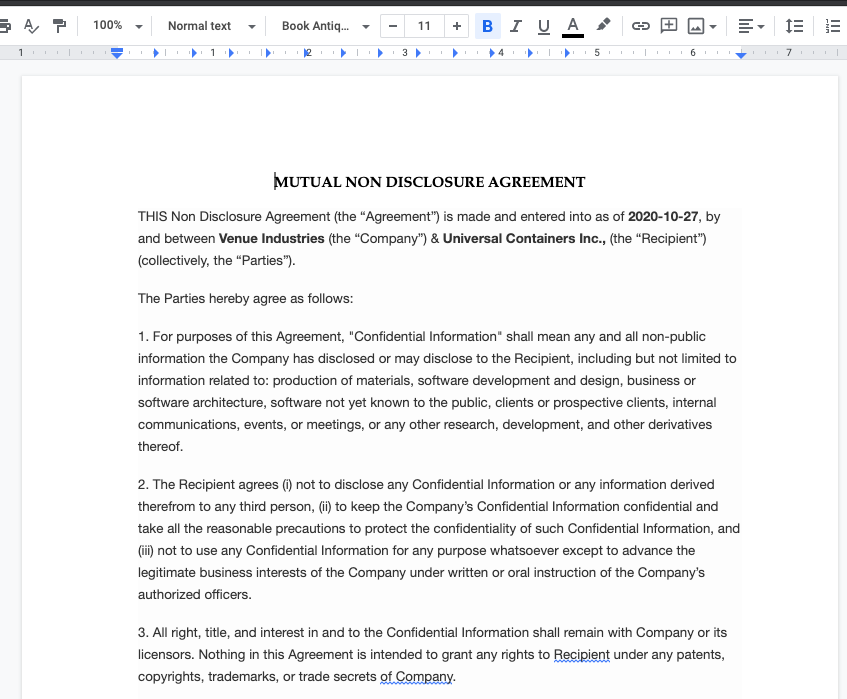Open the Normal text styles dropdown

pos(212,26)
